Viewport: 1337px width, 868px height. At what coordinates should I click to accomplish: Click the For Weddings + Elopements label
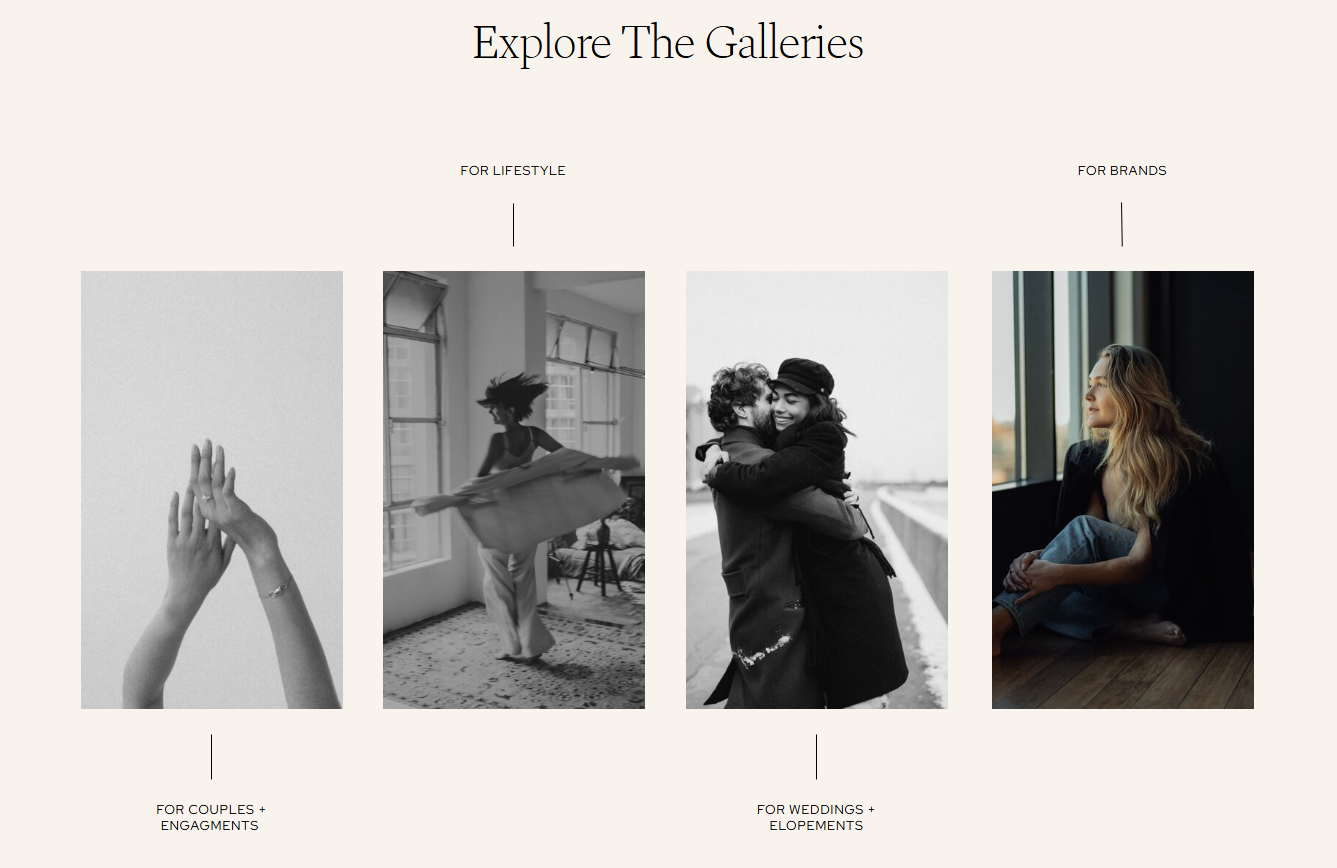point(816,817)
